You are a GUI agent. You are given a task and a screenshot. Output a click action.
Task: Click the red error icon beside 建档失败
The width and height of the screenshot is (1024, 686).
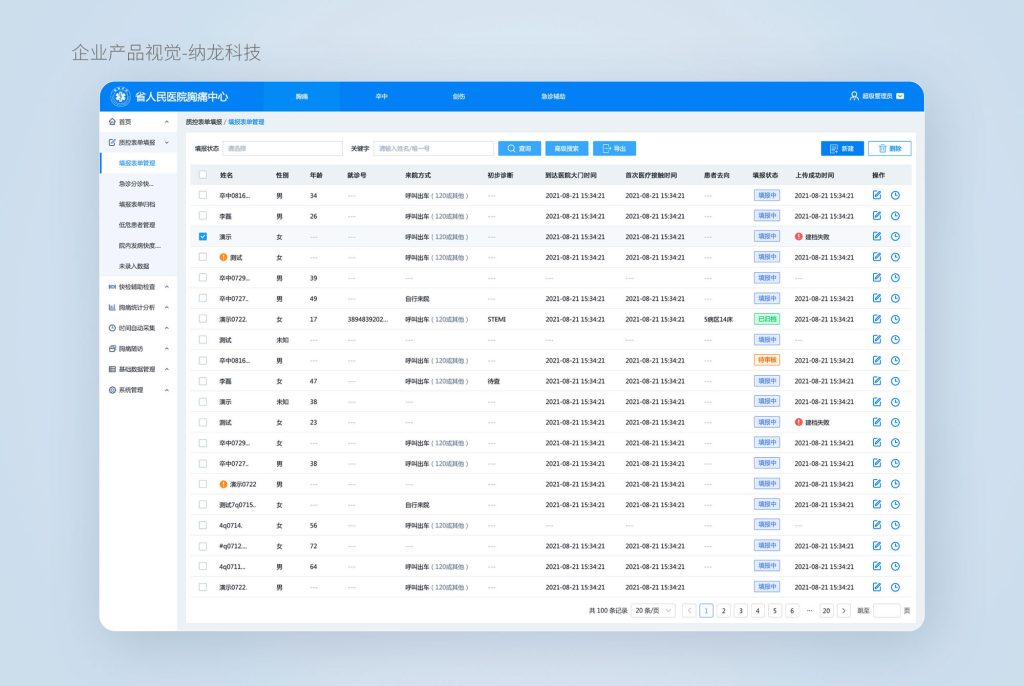799,237
